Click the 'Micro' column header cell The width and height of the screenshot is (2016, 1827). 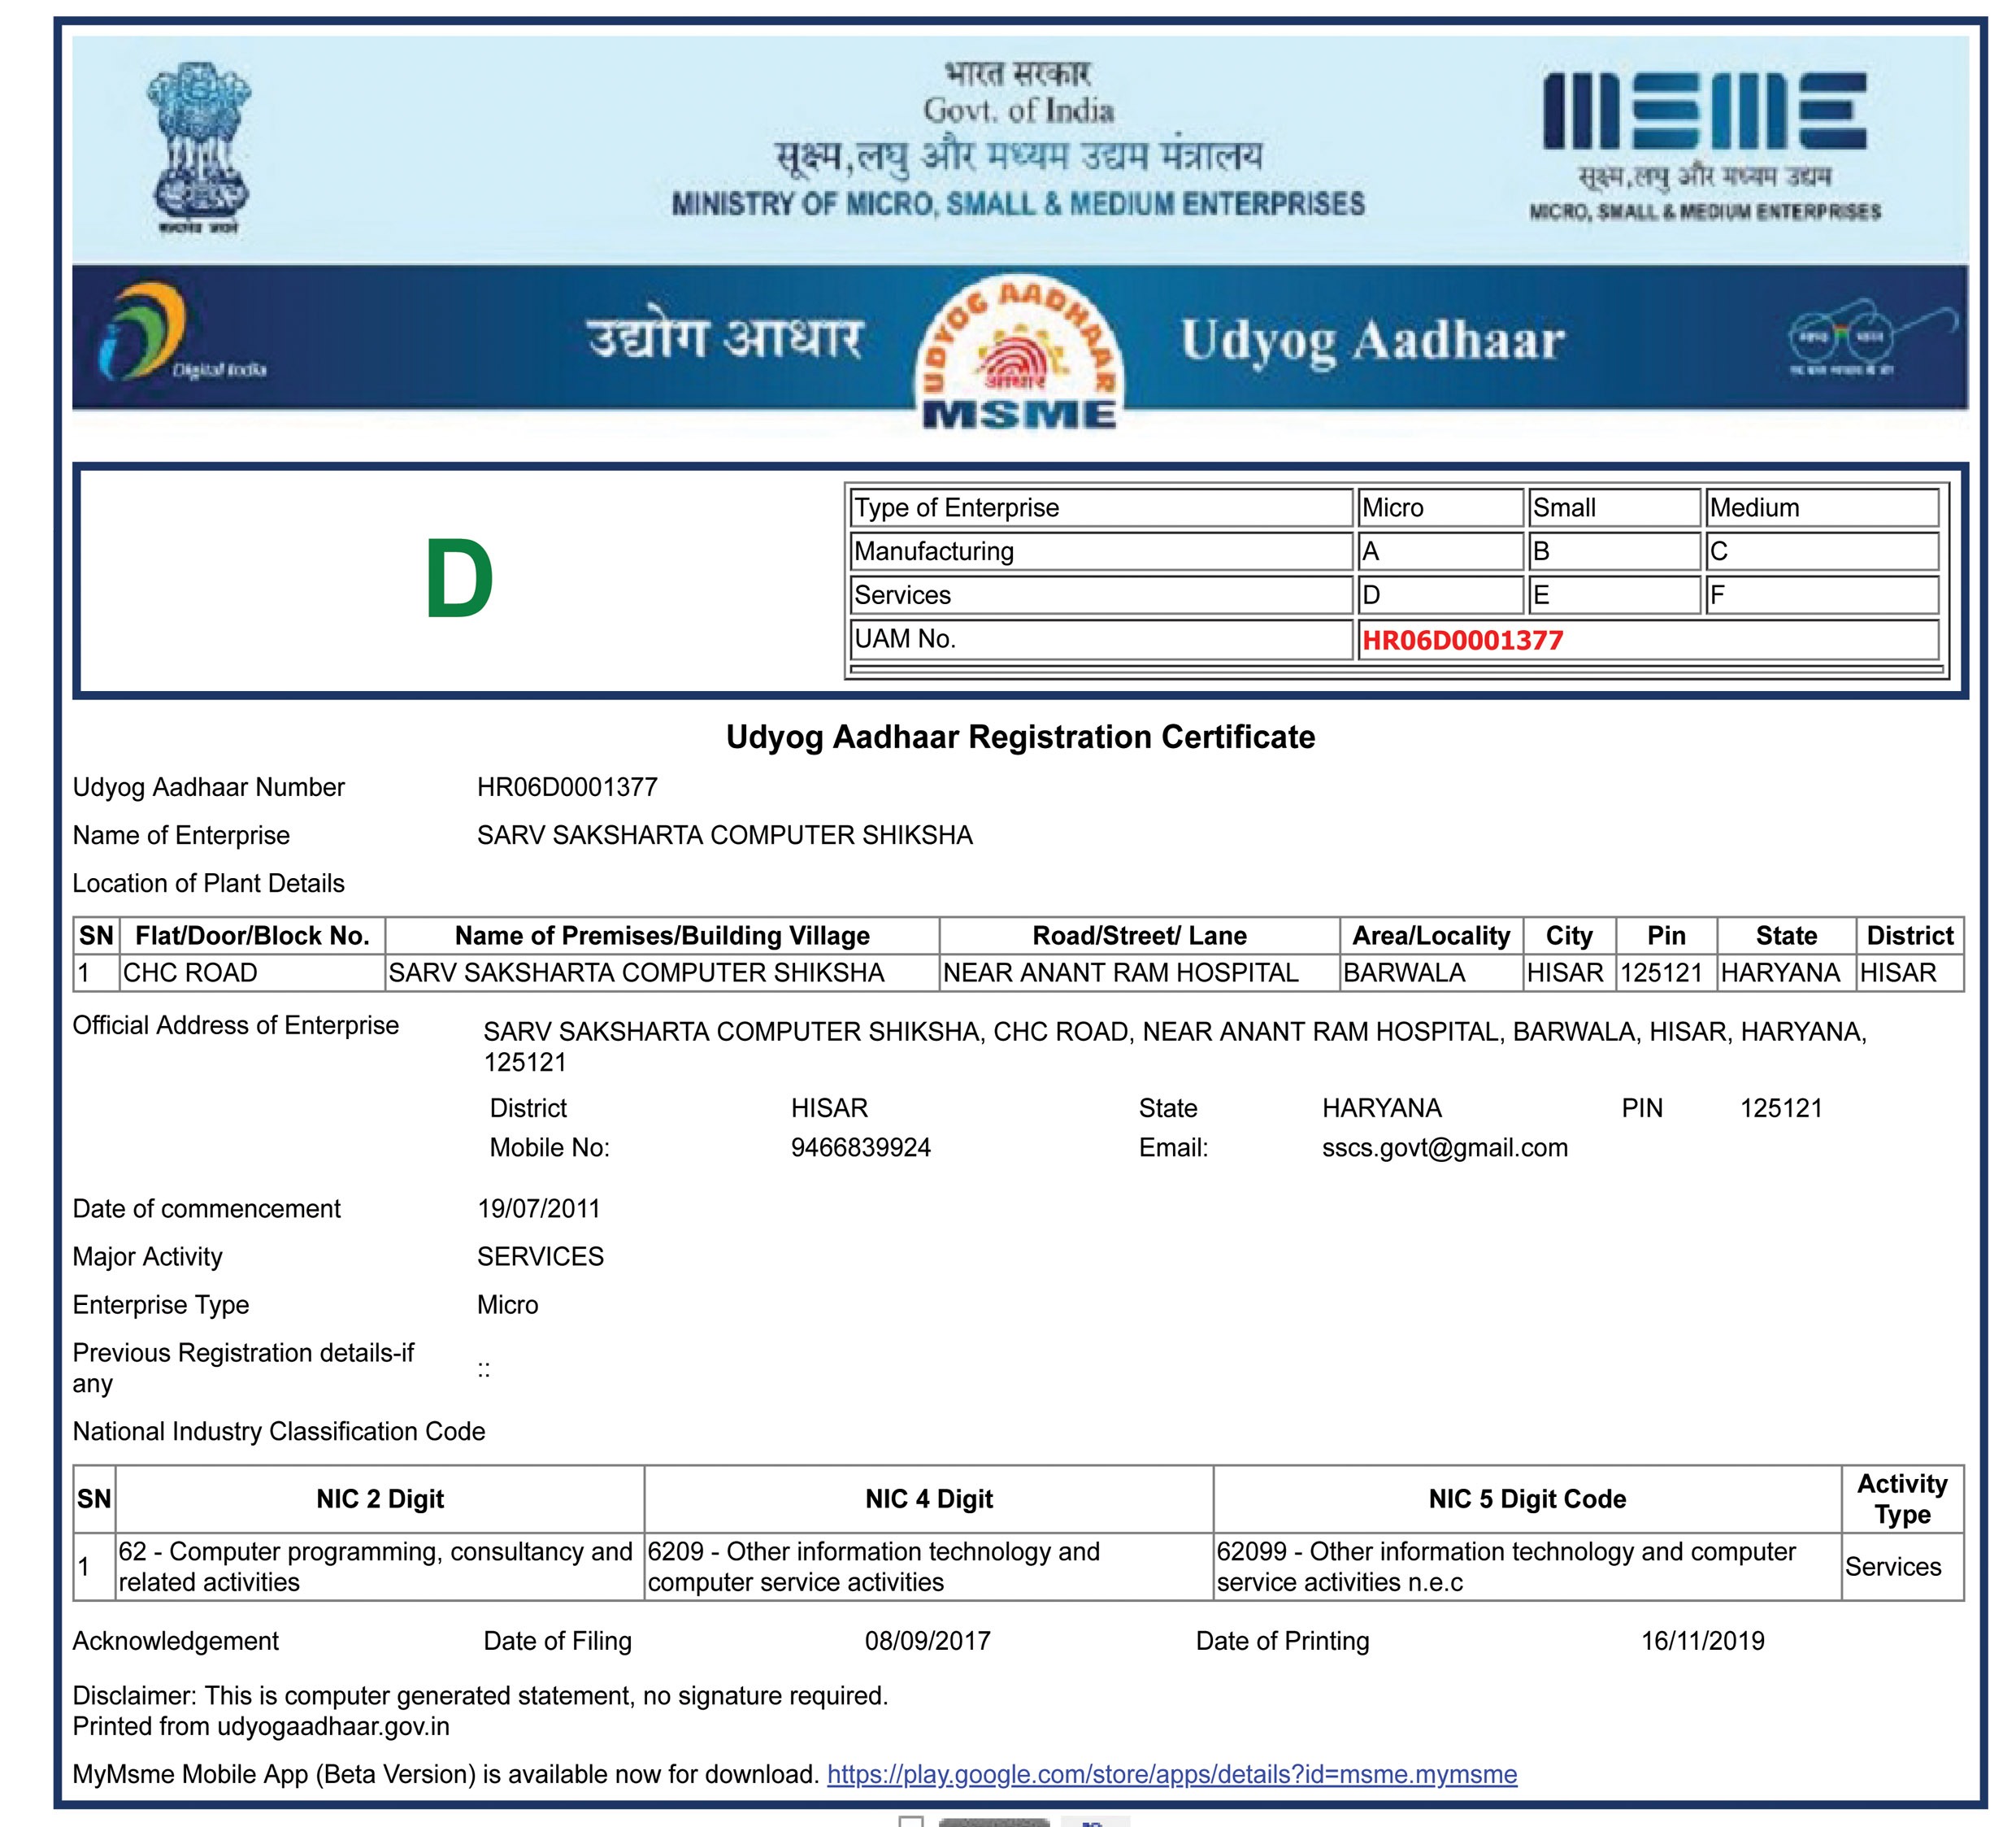[x=1439, y=508]
